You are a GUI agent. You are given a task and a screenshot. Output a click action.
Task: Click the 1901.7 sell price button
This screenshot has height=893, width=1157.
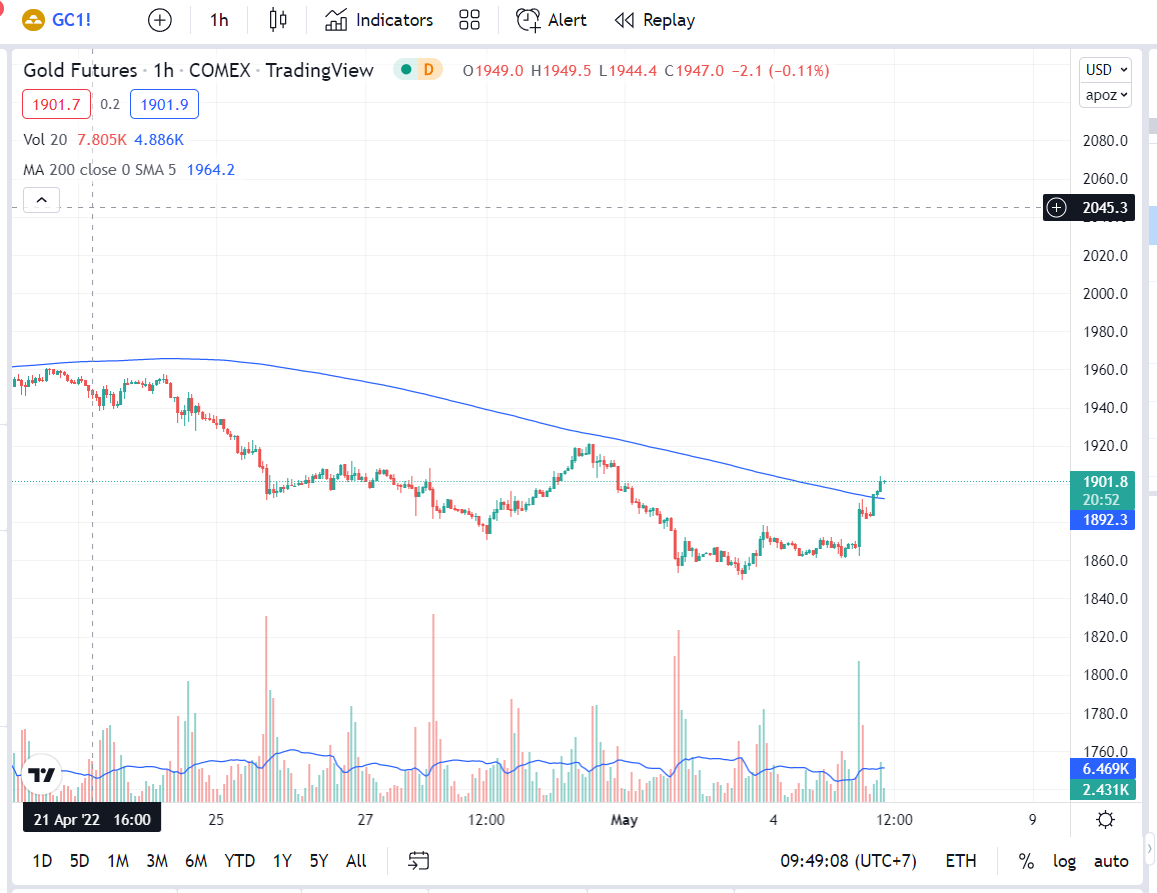56,104
